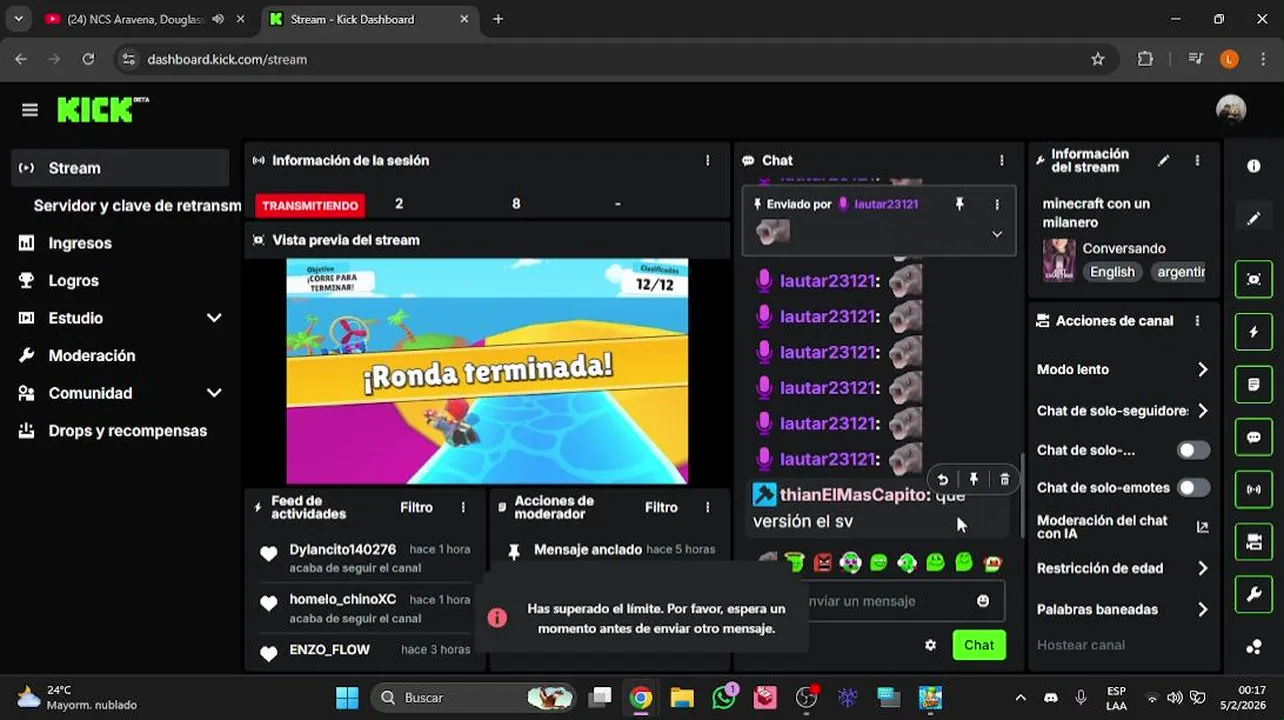Open pinned message three-dot options
The image size is (1284, 720).
(997, 204)
